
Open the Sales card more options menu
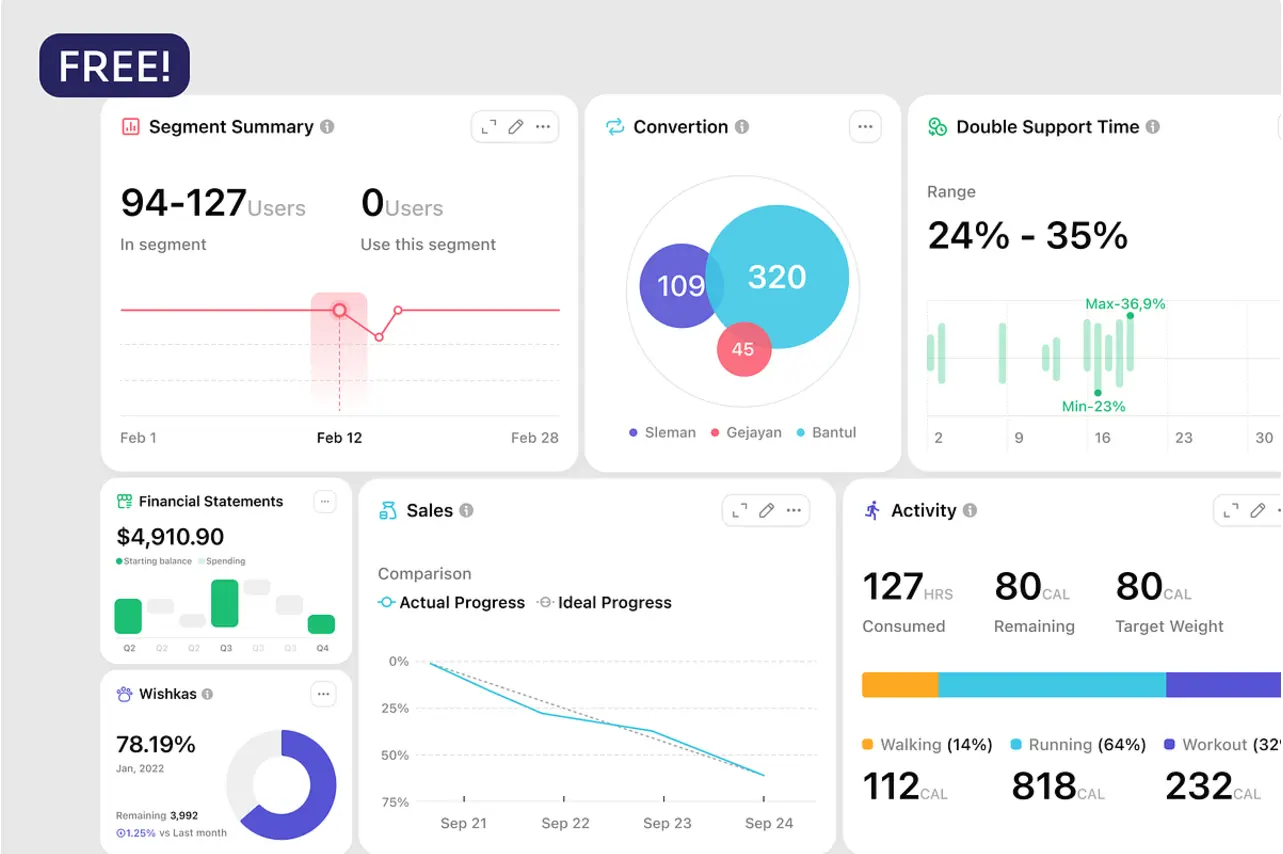pos(794,510)
